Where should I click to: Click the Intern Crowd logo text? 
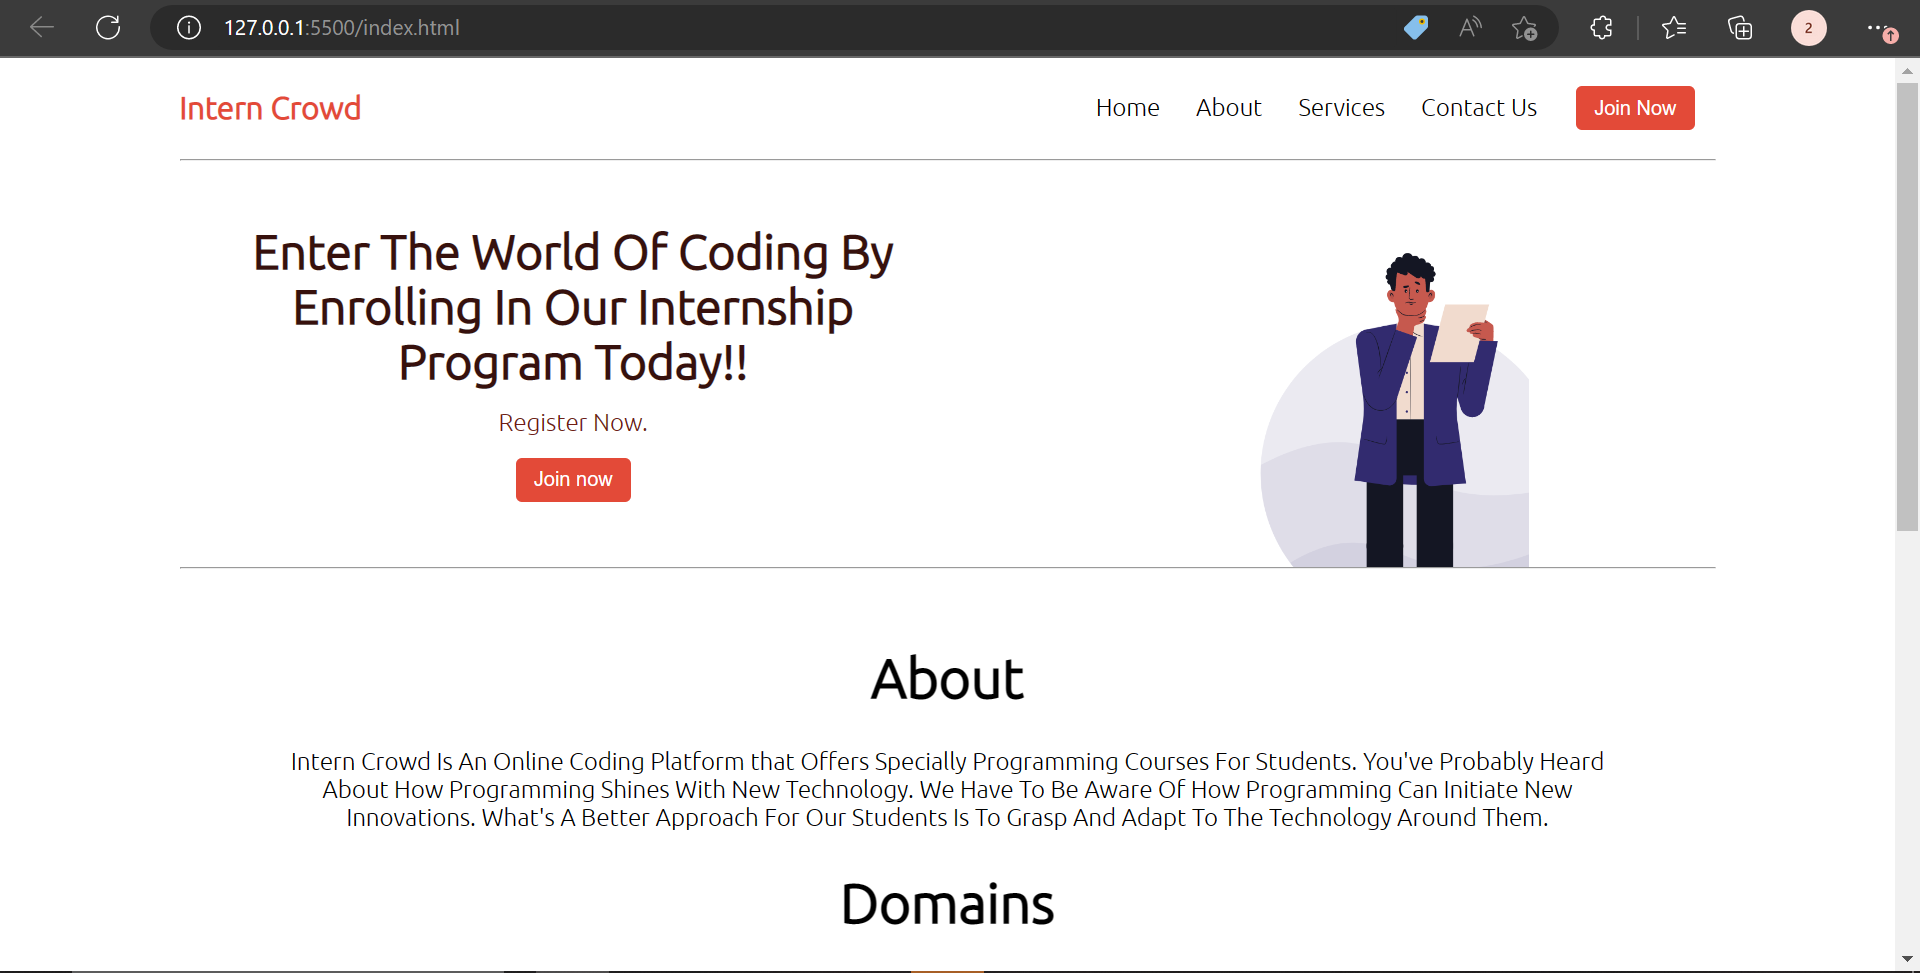point(270,108)
